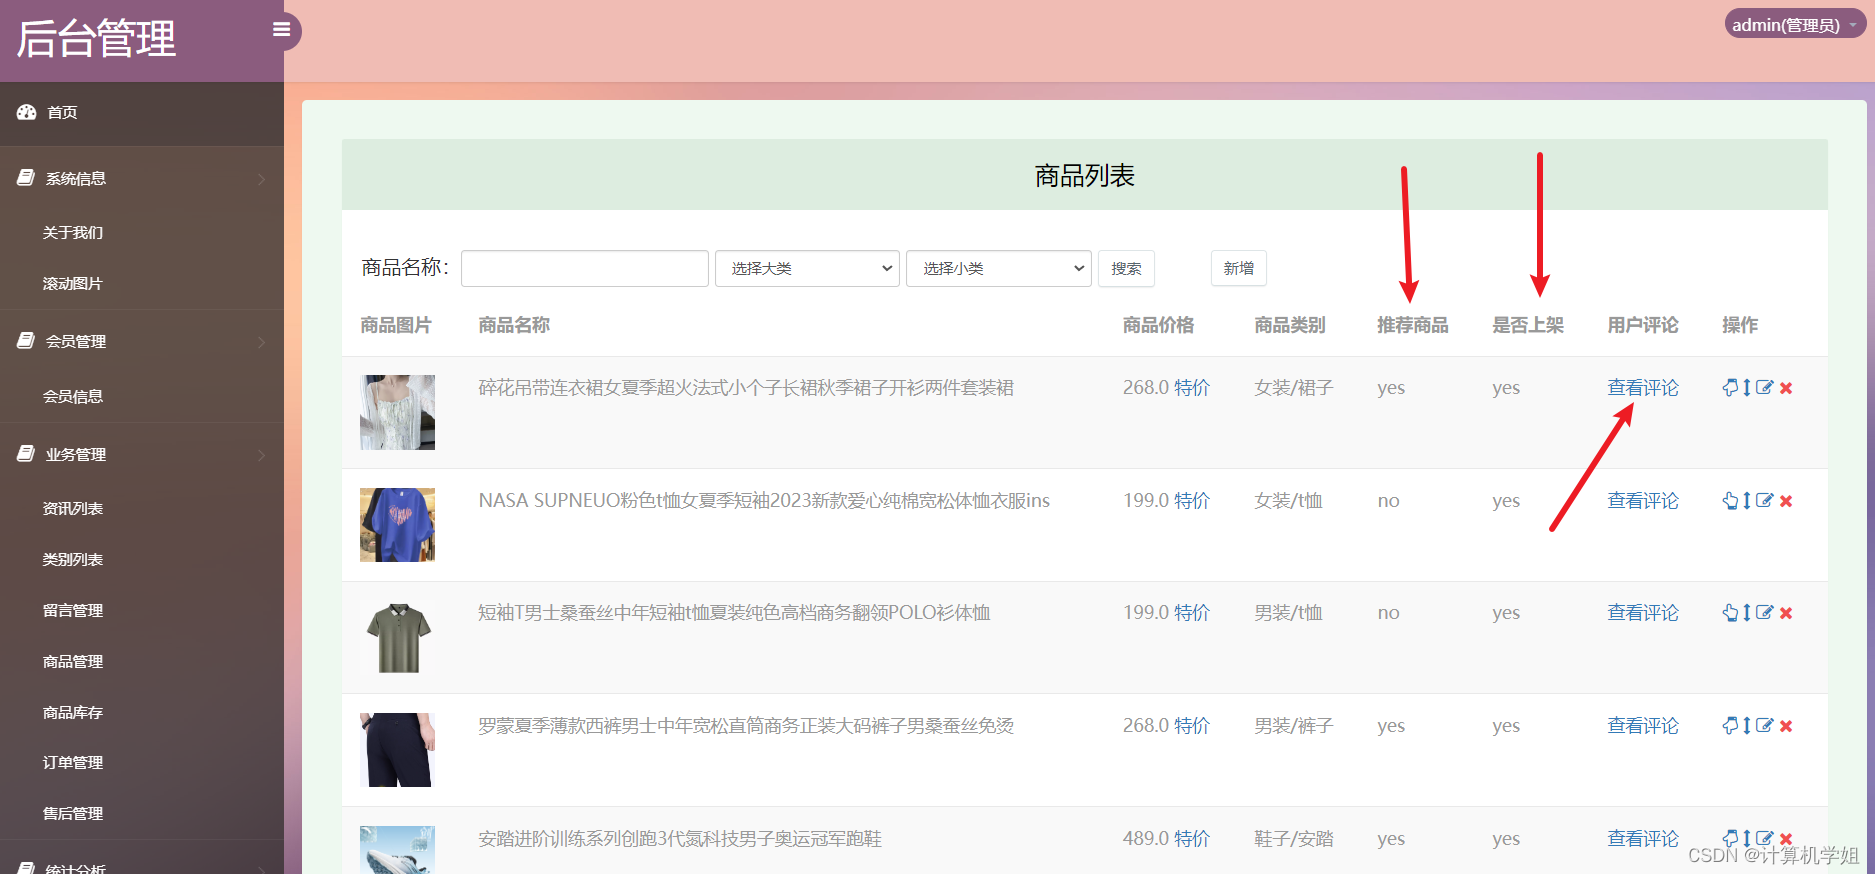Screen dimensions: 1875x874
Task: Click the 后台管理 logo title
Action: [x=96, y=39]
